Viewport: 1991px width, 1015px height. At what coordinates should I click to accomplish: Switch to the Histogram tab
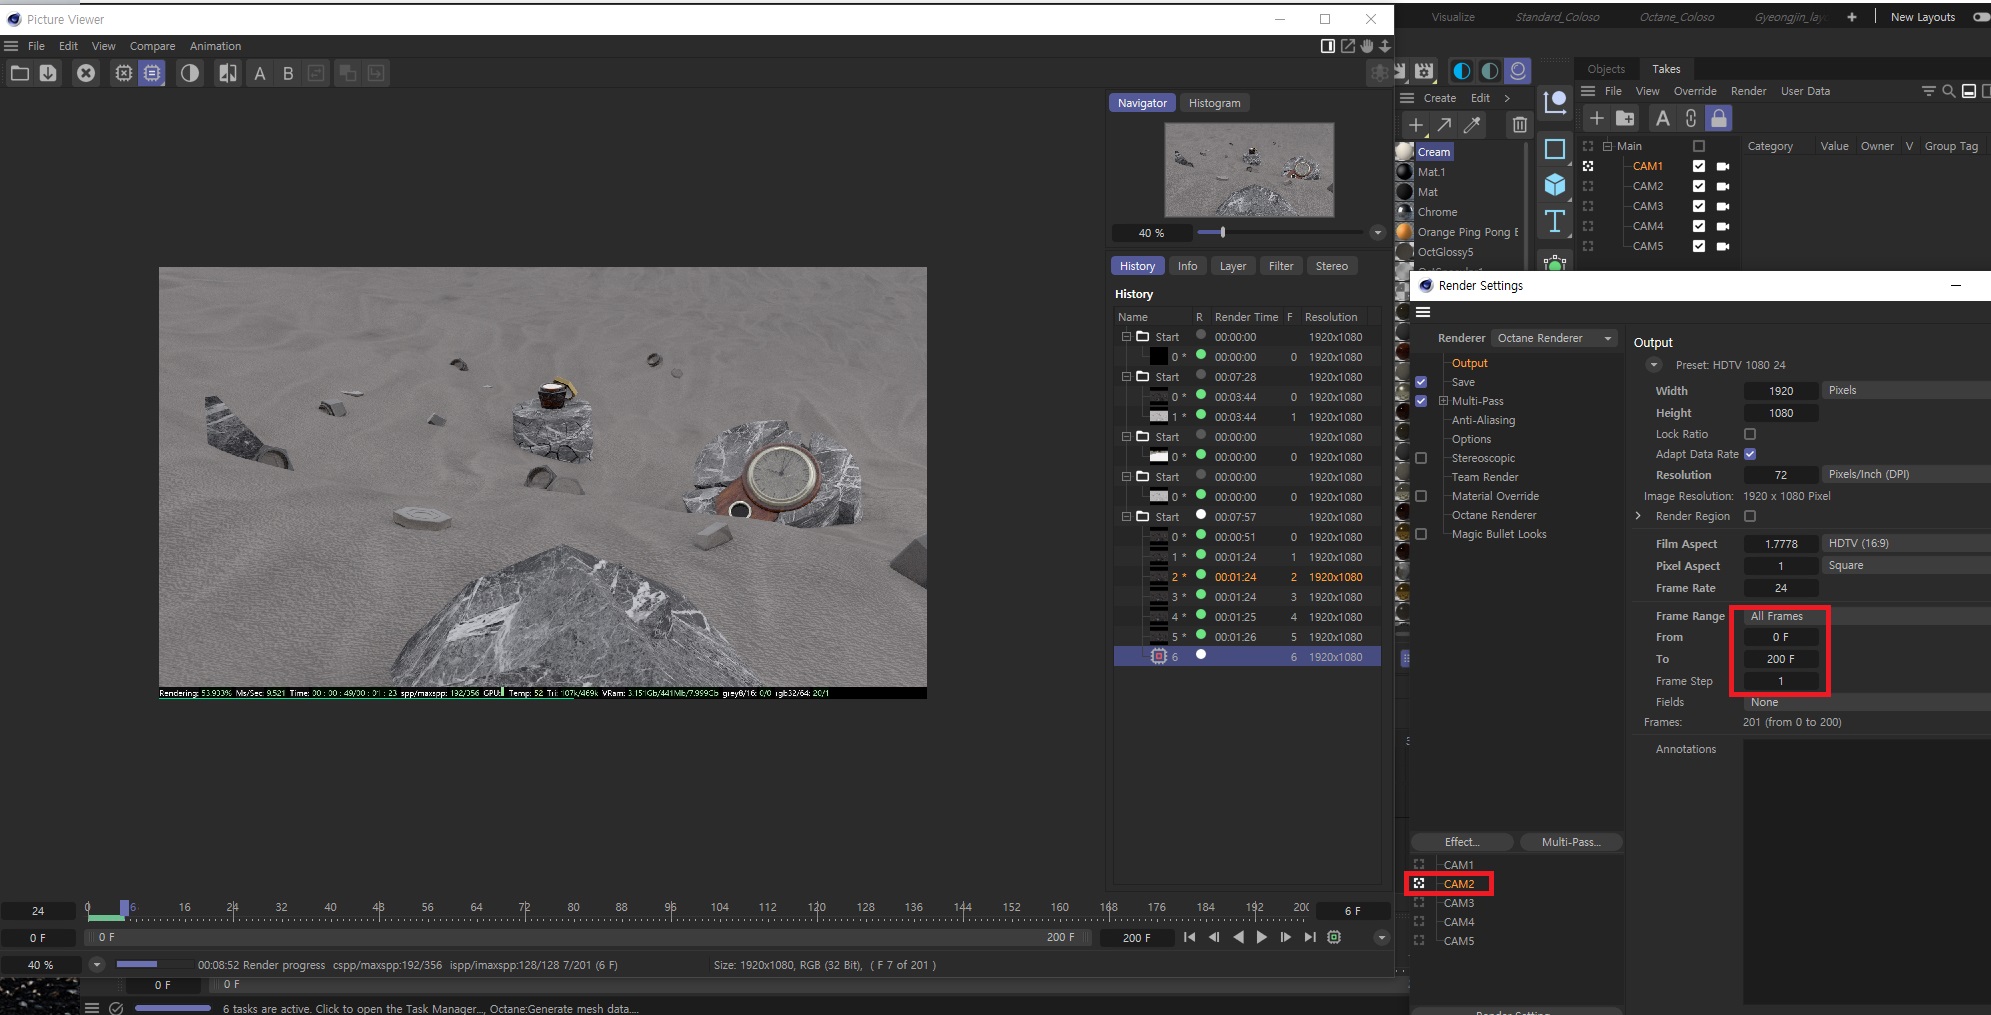point(1214,103)
